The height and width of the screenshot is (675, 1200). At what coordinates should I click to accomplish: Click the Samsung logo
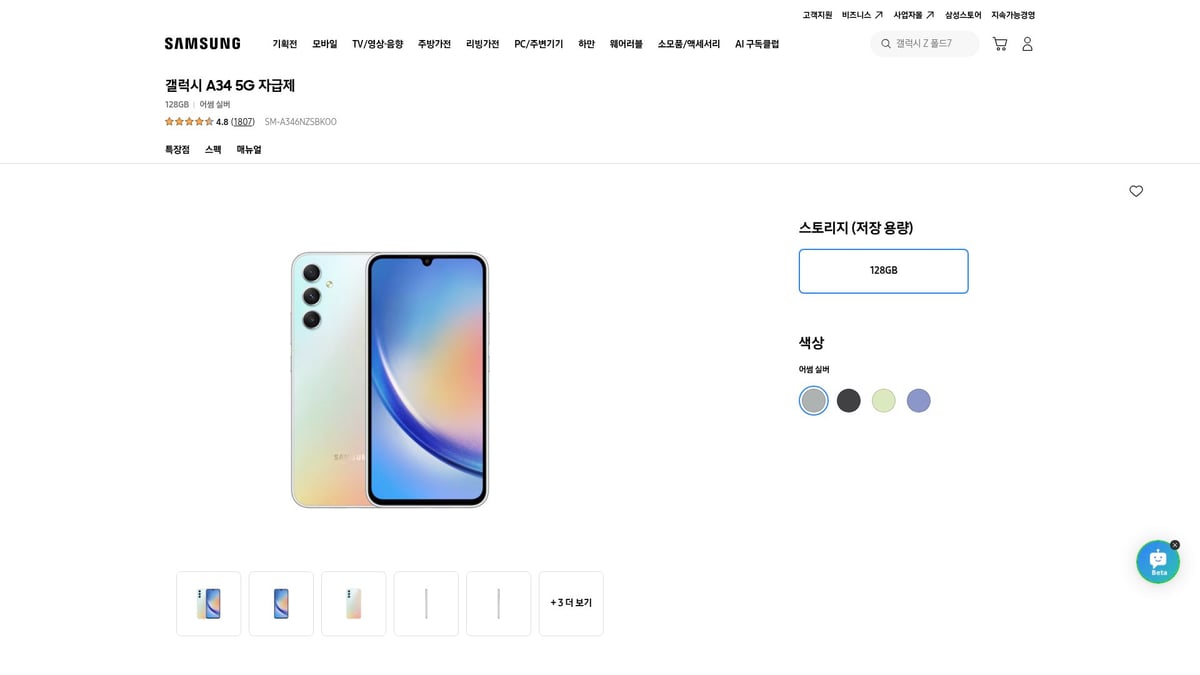202,44
